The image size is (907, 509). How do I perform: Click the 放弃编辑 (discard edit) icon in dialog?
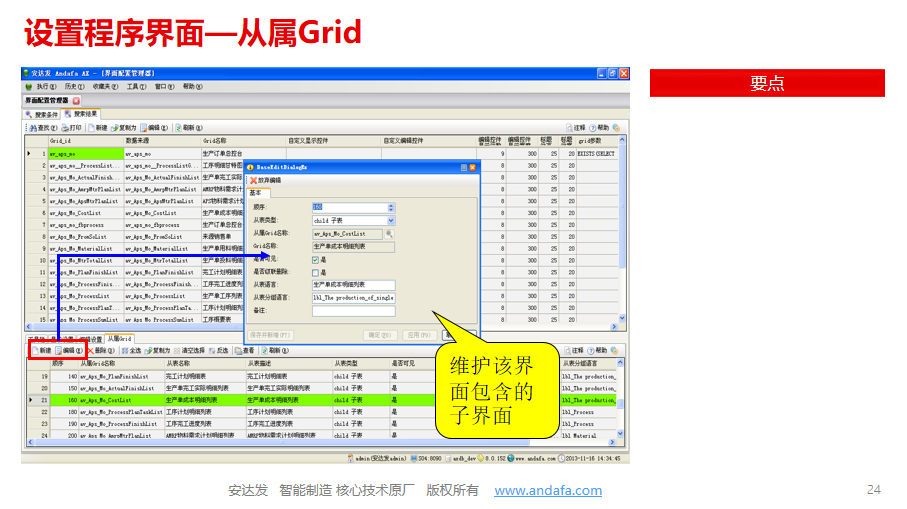[252, 180]
